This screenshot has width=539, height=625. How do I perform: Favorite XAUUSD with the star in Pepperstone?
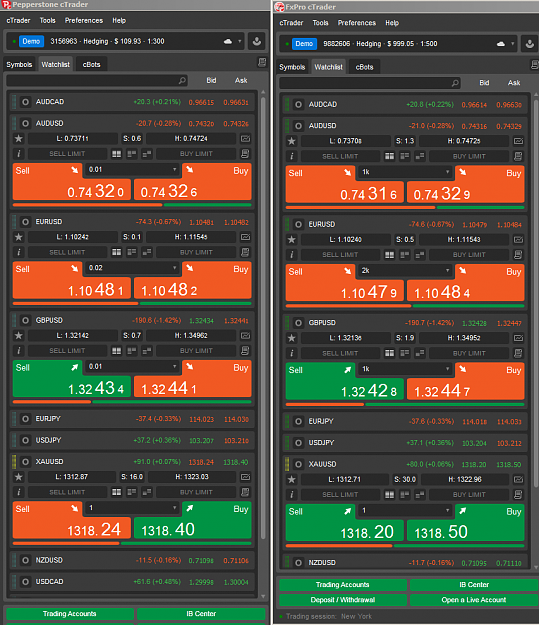(19, 477)
